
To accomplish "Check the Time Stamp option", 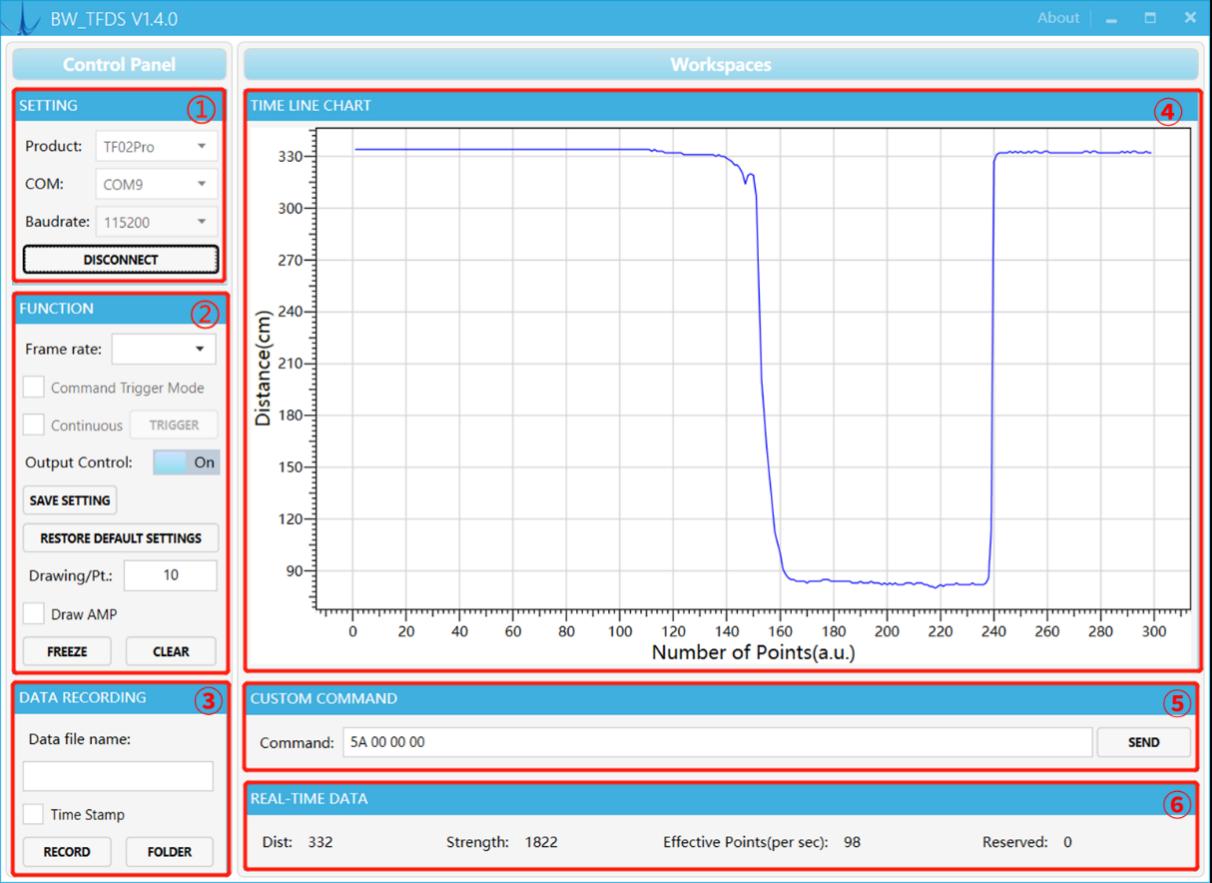I will [34, 814].
